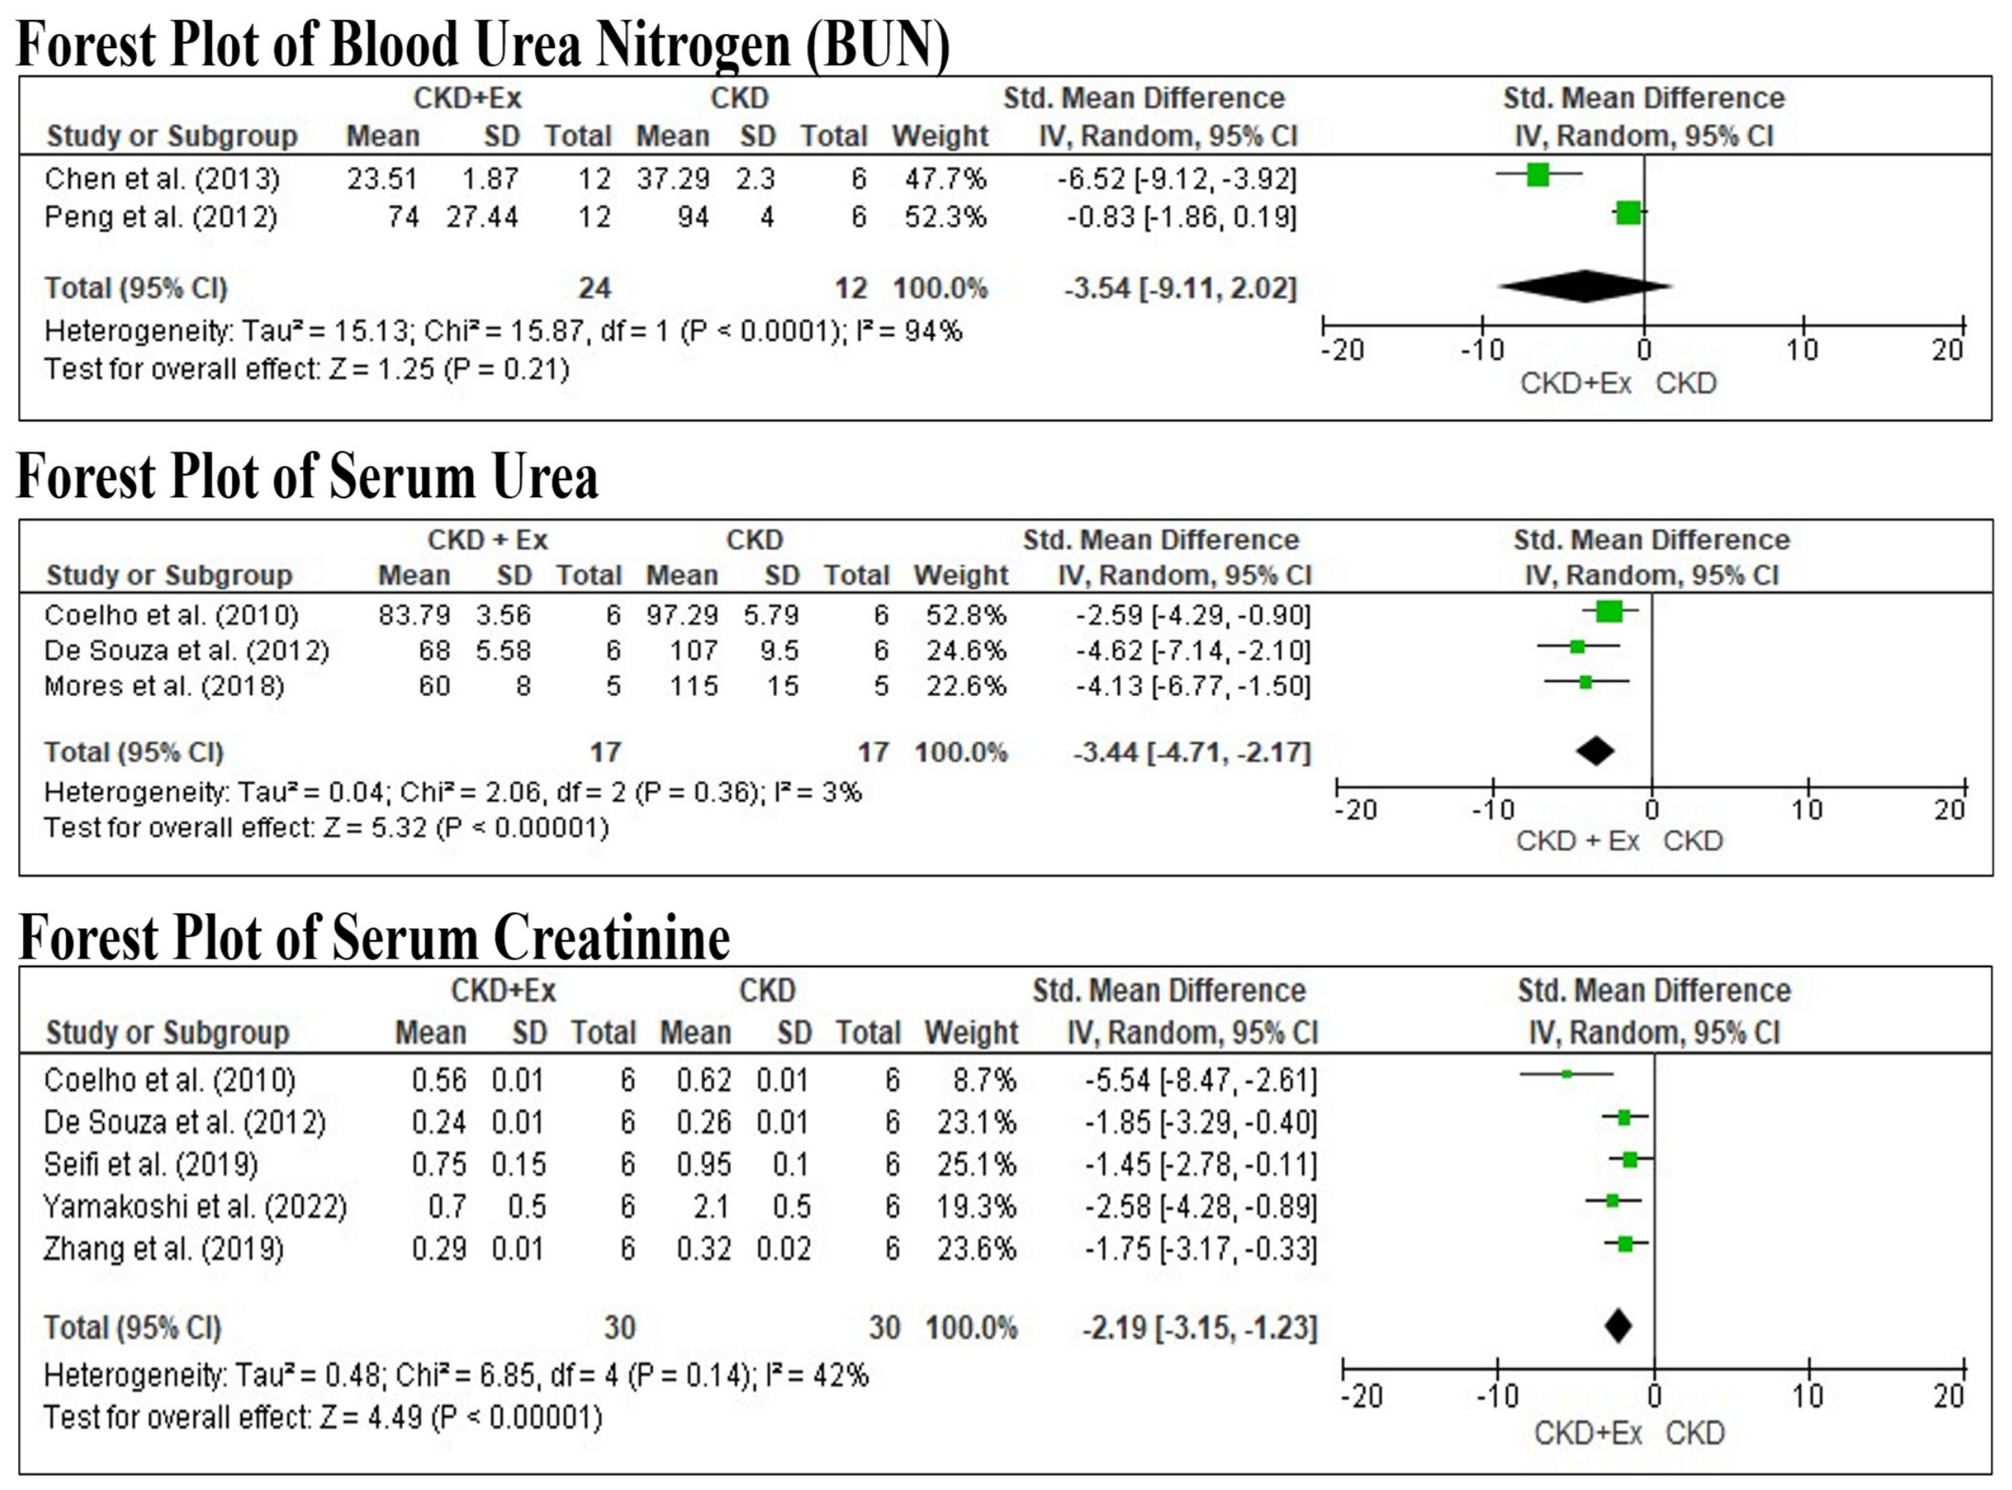This screenshot has width=2012, height=1490.
Task: Click the Forest Plot of Serum Urea heading
Action: 308,477
